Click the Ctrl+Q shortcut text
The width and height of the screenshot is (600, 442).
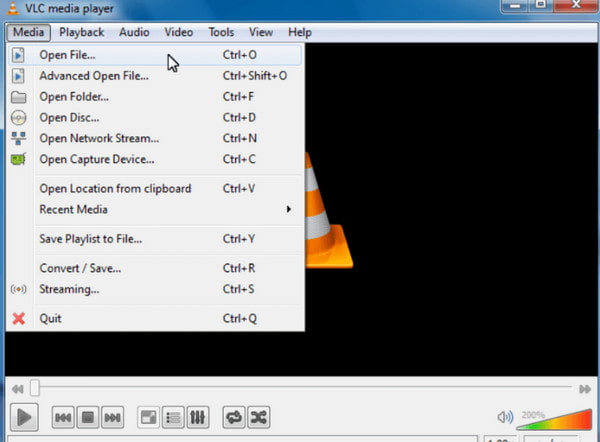pos(240,318)
